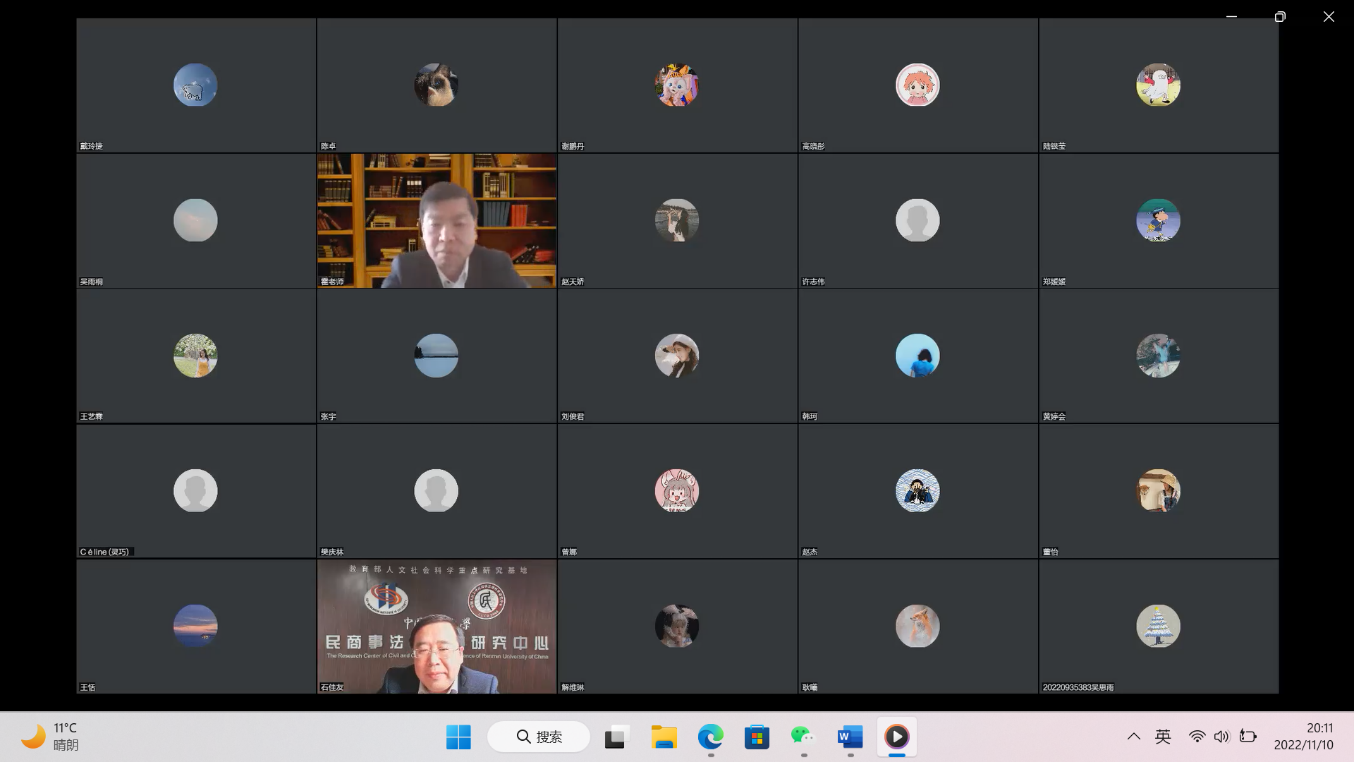Open Task View from the taskbar
The width and height of the screenshot is (1354, 762).
[x=616, y=737]
